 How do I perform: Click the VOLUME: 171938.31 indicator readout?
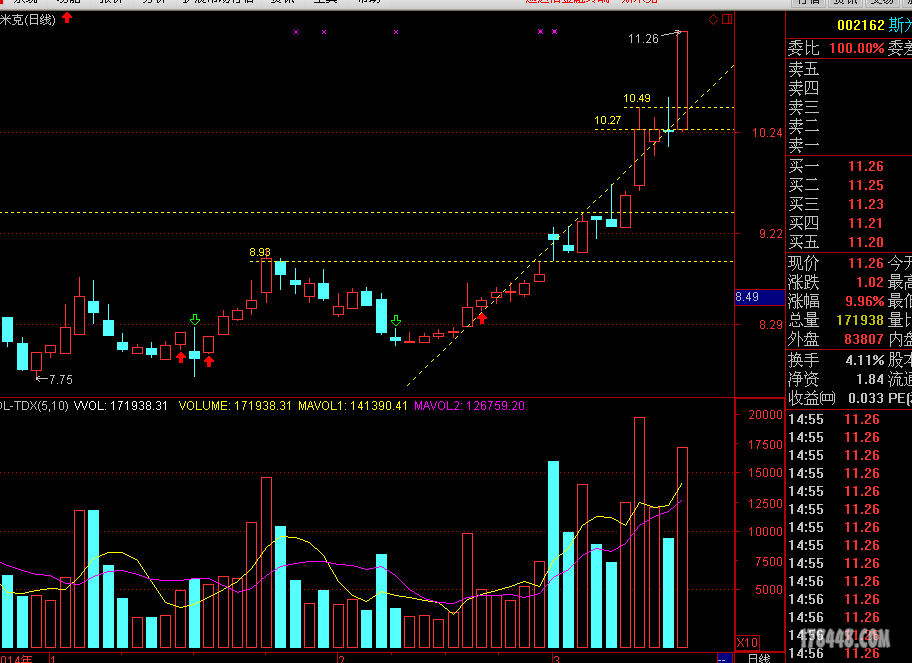[235, 406]
